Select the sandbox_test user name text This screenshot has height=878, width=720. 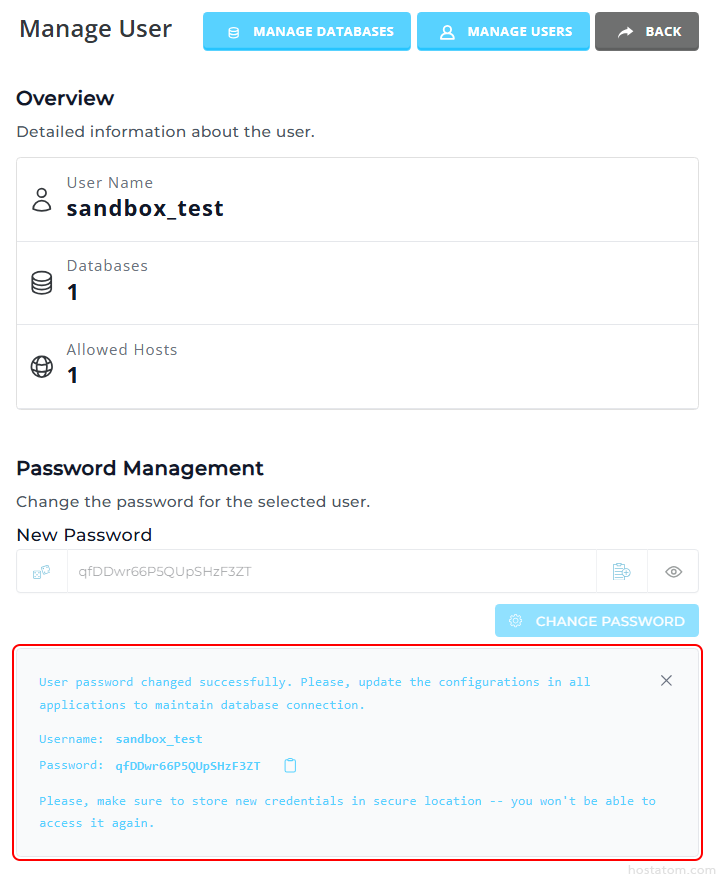[x=145, y=209]
